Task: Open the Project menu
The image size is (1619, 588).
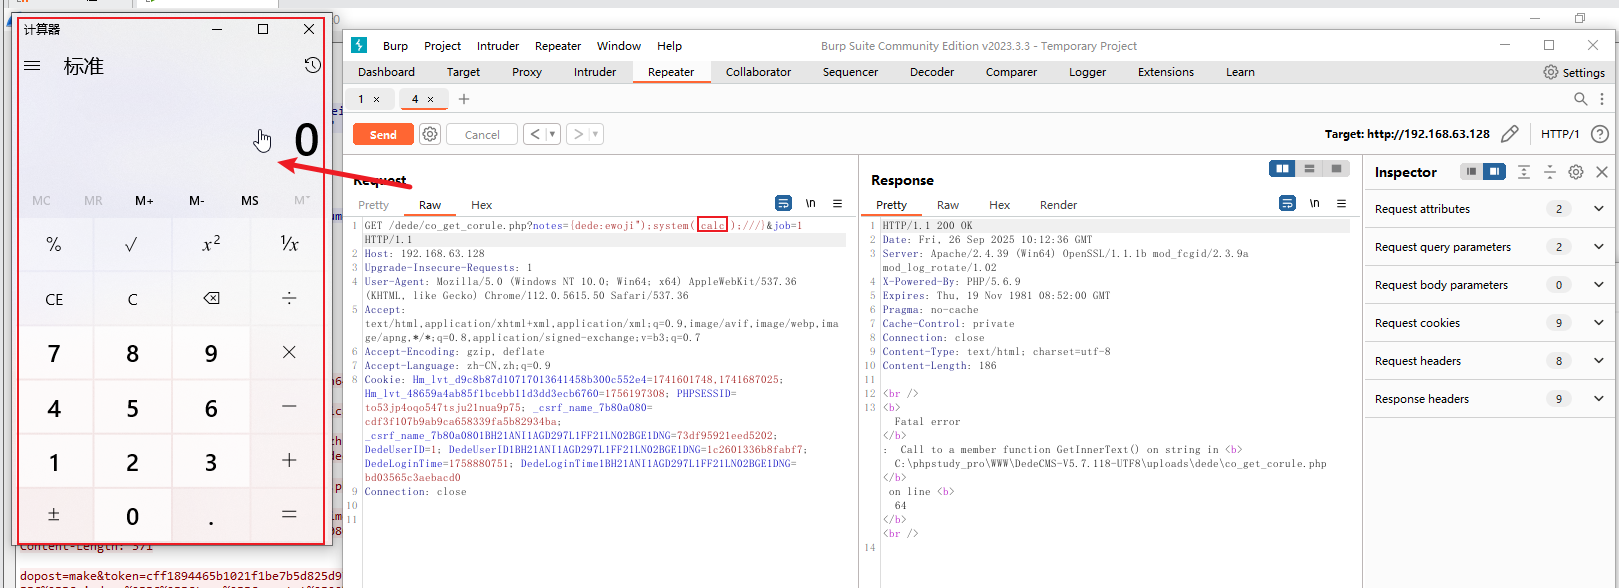Action: [x=442, y=46]
